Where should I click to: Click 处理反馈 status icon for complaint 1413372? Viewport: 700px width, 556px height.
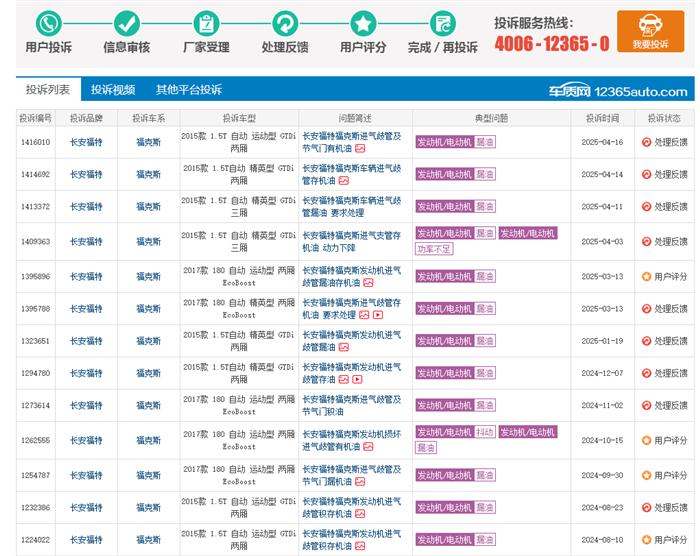click(646, 206)
